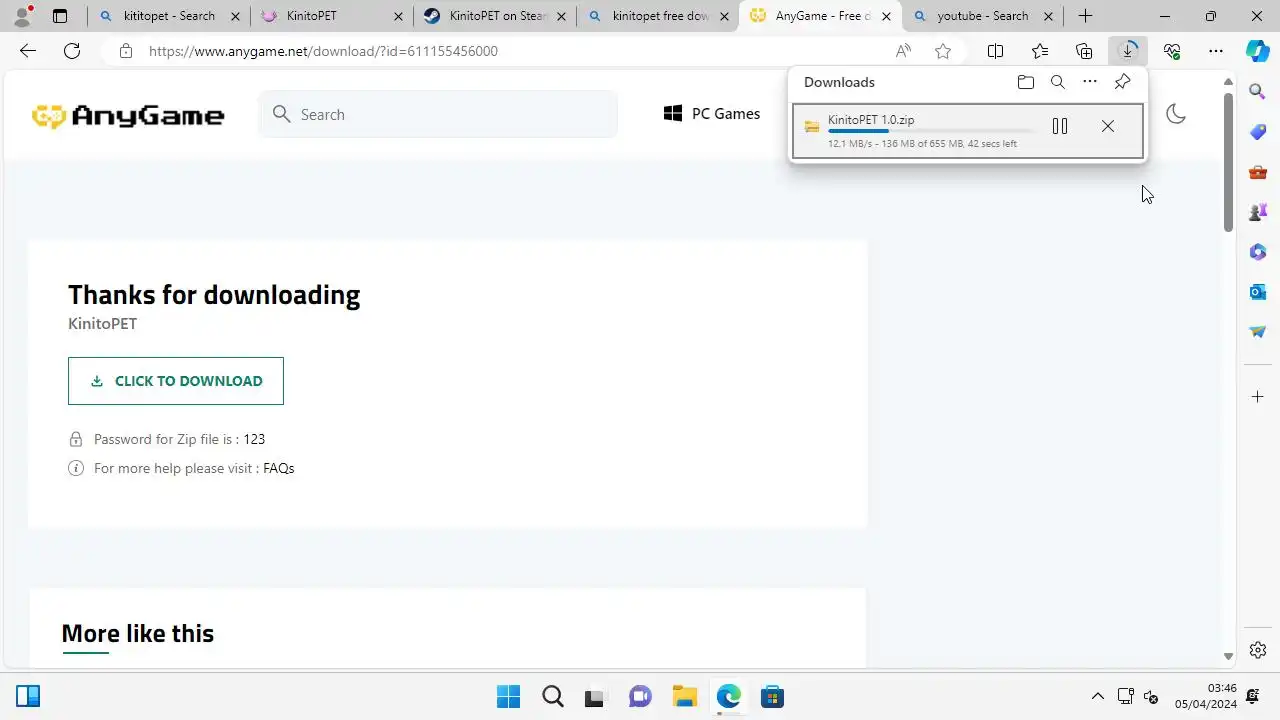The image size is (1280, 720).
Task: Customize sidebar with plus icon
Action: point(1258,397)
